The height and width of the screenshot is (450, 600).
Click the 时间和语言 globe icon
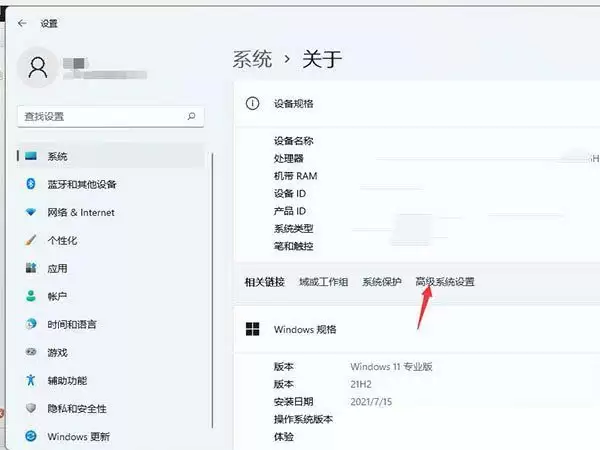click(31, 324)
